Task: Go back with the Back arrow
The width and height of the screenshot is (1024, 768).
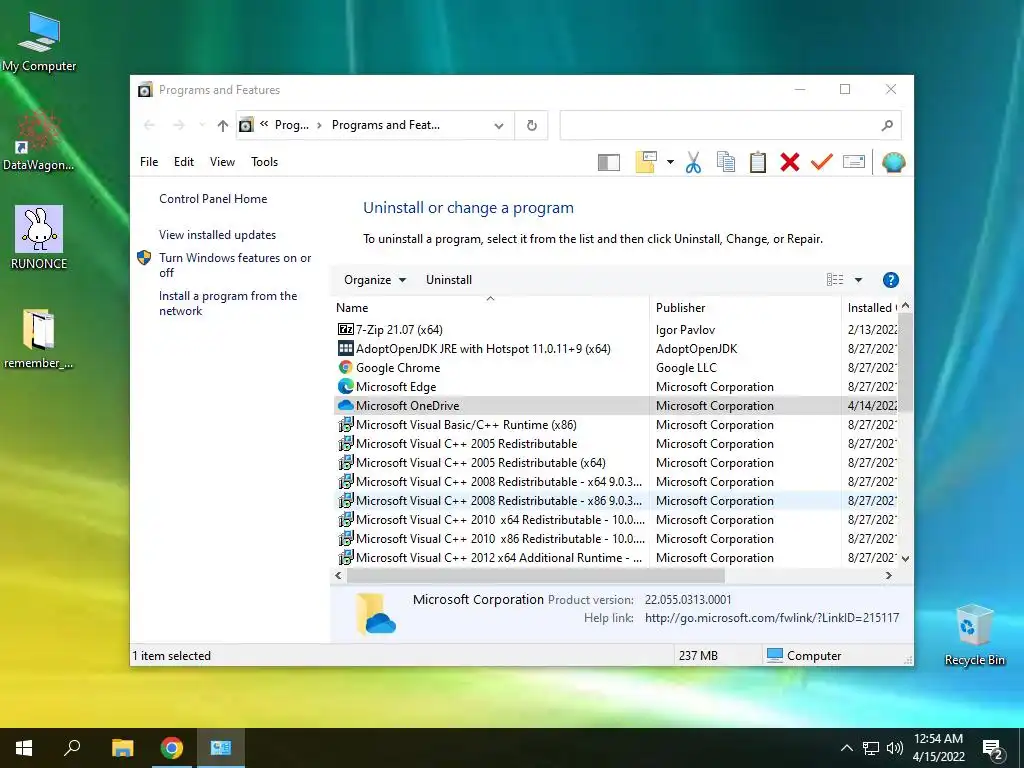Action: (x=149, y=125)
